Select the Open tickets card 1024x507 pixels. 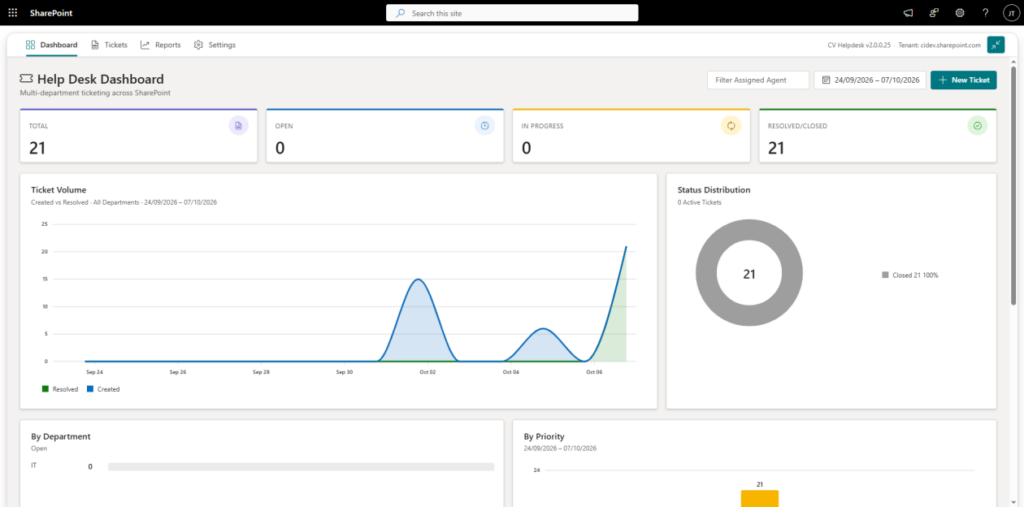385,135
